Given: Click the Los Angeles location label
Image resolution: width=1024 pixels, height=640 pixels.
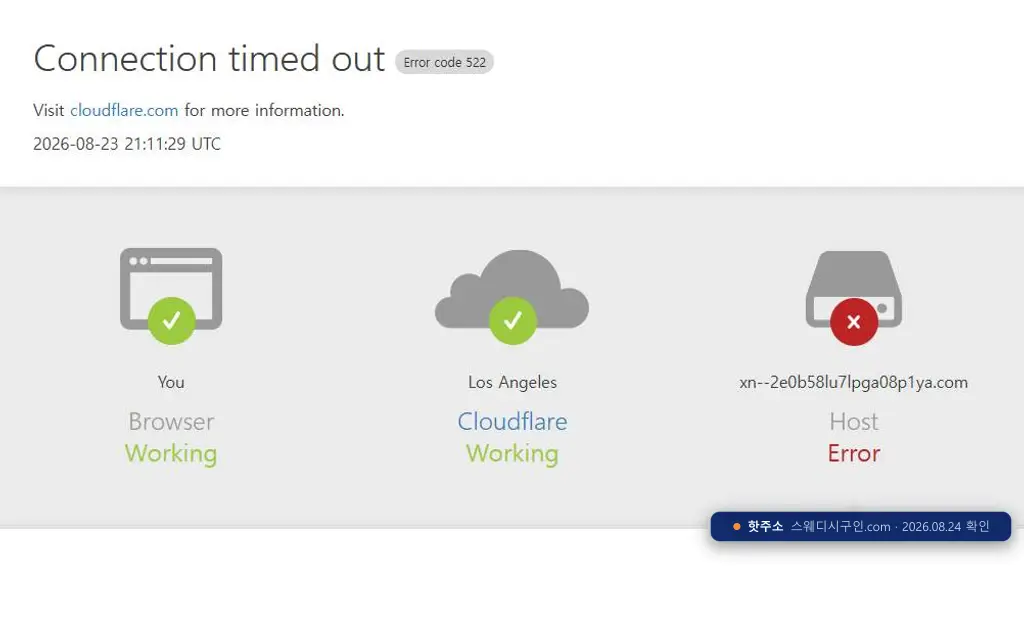Looking at the screenshot, I should 512,382.
